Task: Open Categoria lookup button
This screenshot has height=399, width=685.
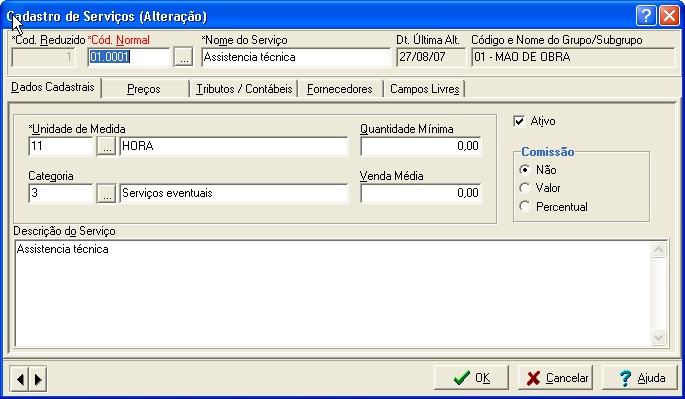Action: [x=106, y=193]
